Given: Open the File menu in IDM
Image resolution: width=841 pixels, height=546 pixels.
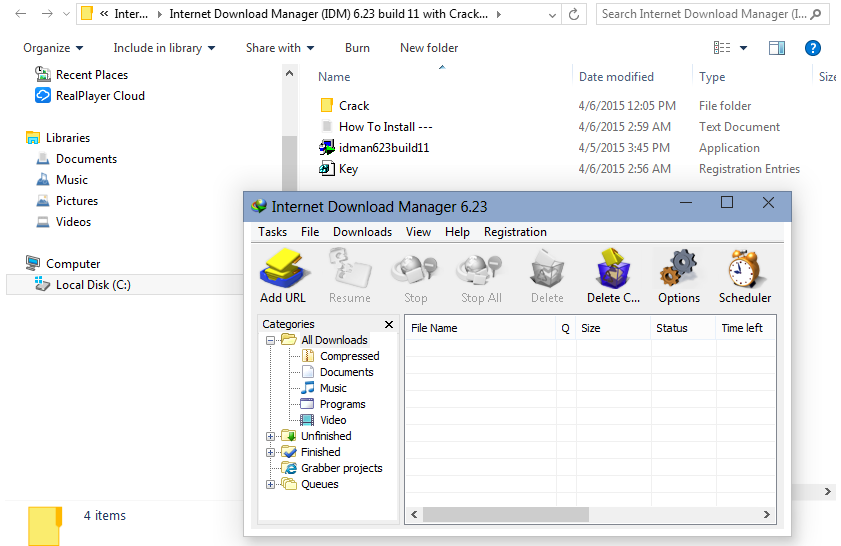Looking at the screenshot, I should (x=310, y=232).
